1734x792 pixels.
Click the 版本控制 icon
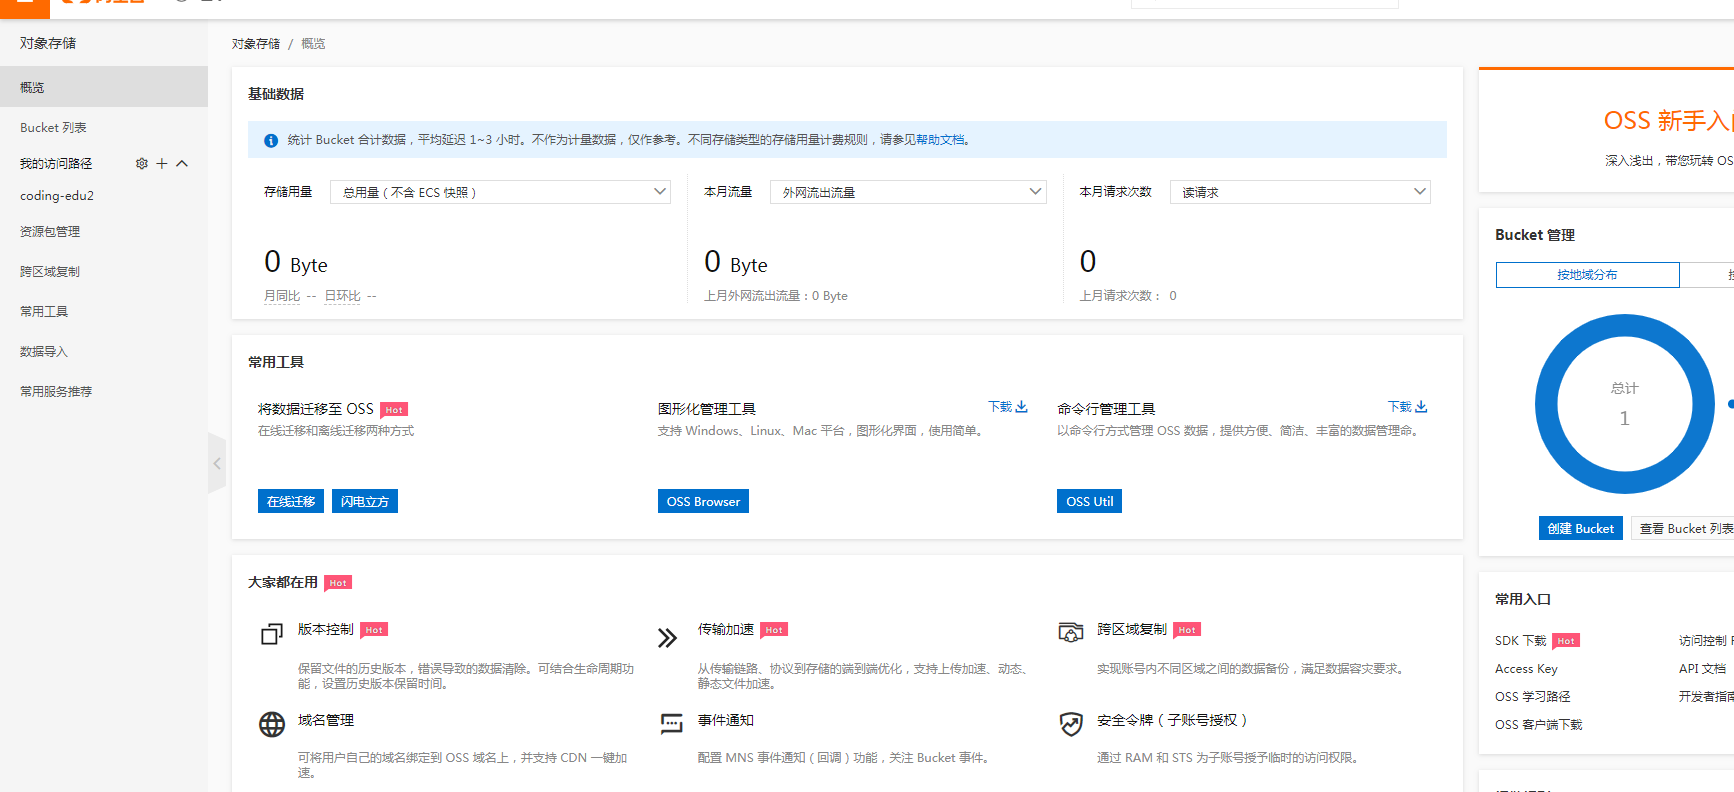272,634
